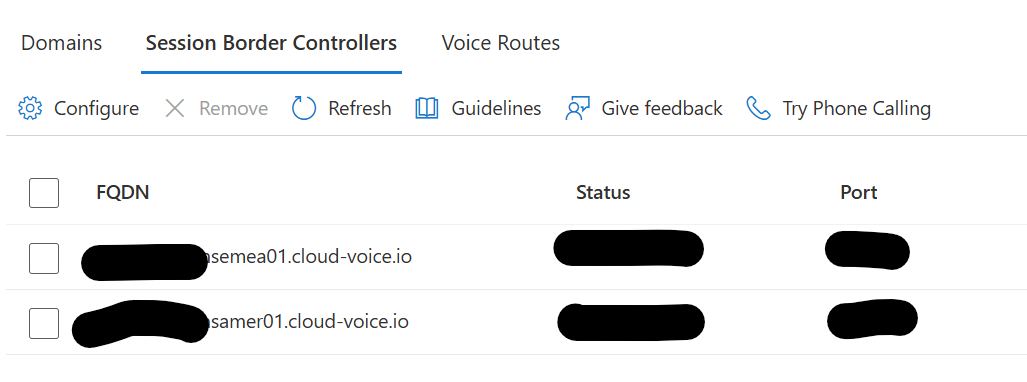Check the box for samer01.cloud-voice.io row
This screenshot has height=382, width=1027.
point(44,323)
